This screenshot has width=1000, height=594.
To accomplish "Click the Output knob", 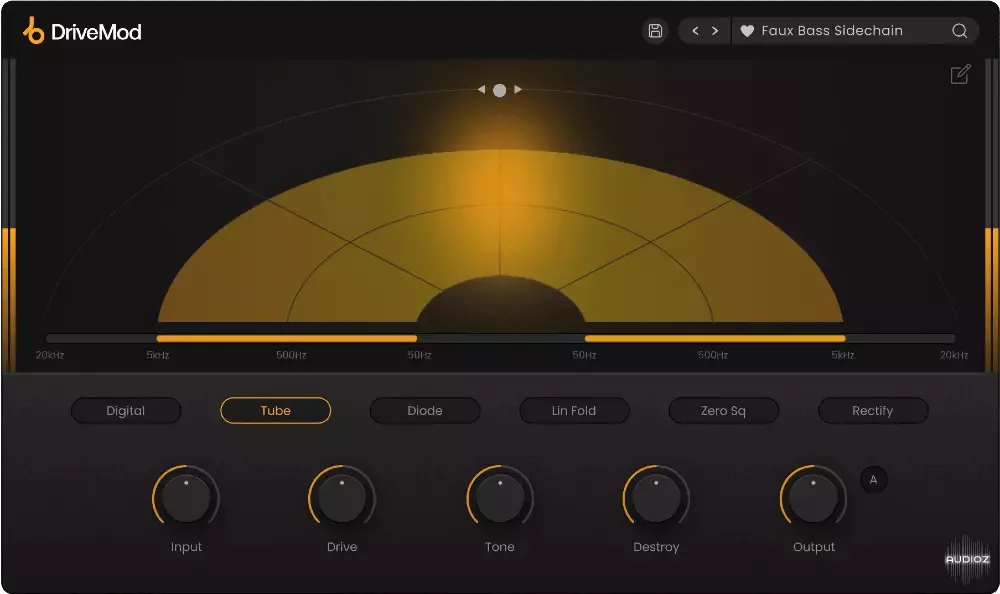I will pos(813,498).
